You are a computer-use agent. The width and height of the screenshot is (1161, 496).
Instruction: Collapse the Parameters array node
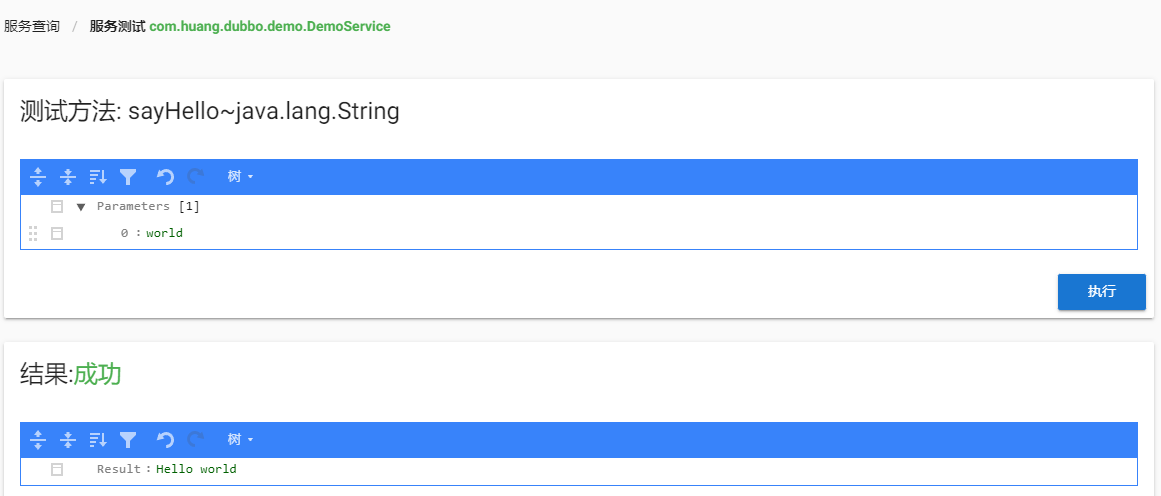tap(81, 207)
